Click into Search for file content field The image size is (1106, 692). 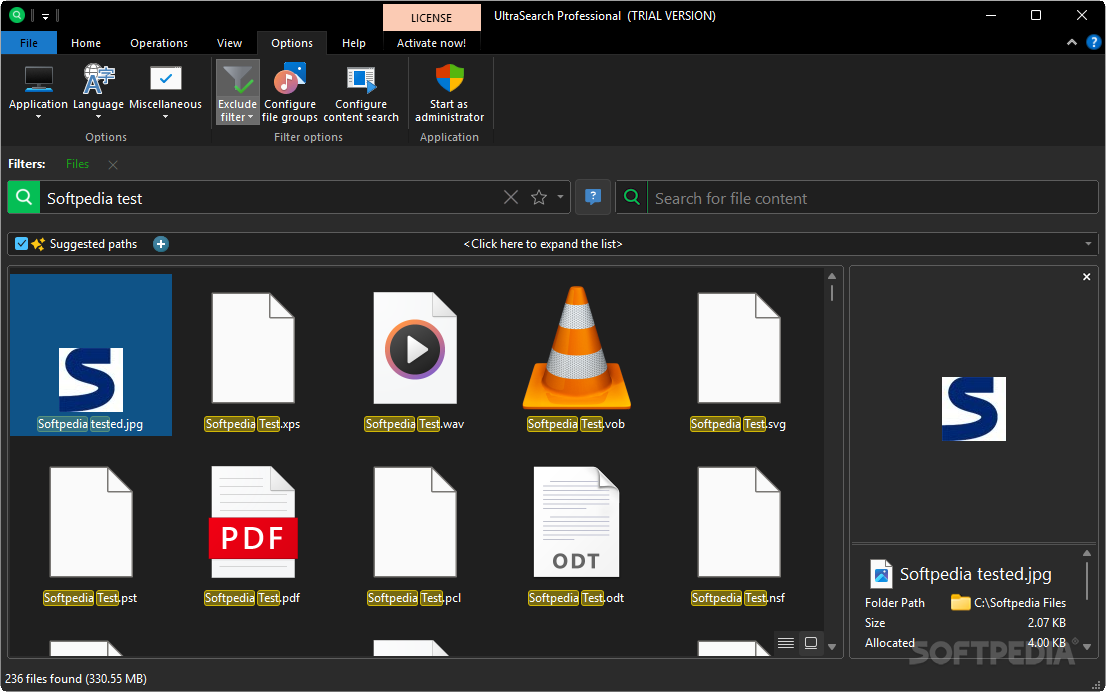[873, 198]
